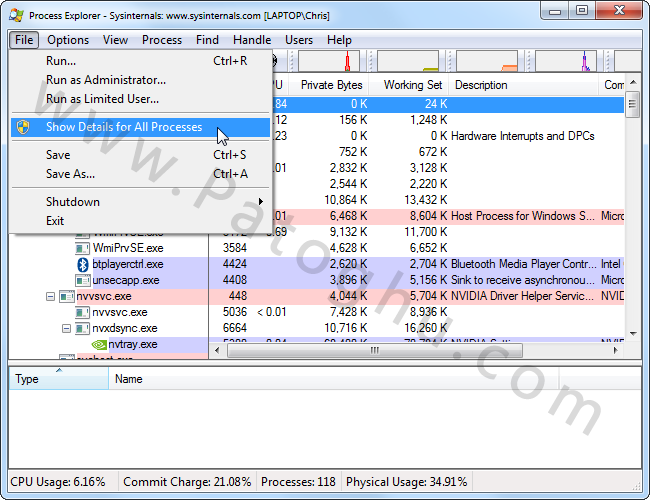Collapse the nvvsvc.exe parent tree node
Image resolution: width=650 pixels, height=500 pixels.
coord(51,296)
